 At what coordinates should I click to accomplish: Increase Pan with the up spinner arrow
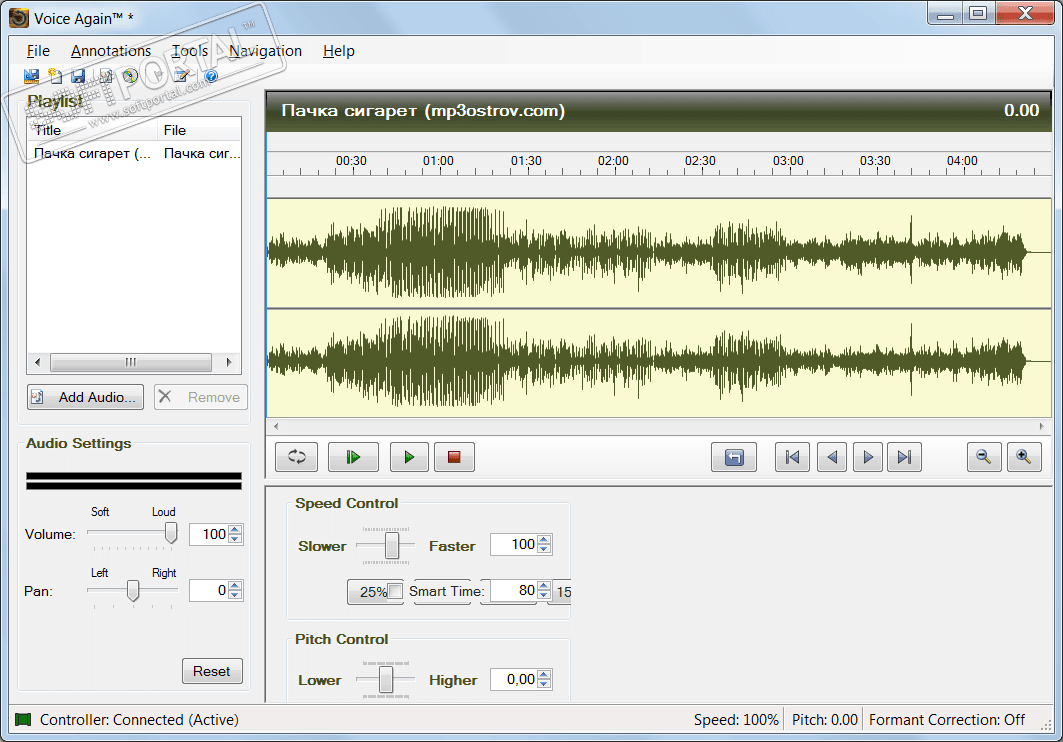235,585
